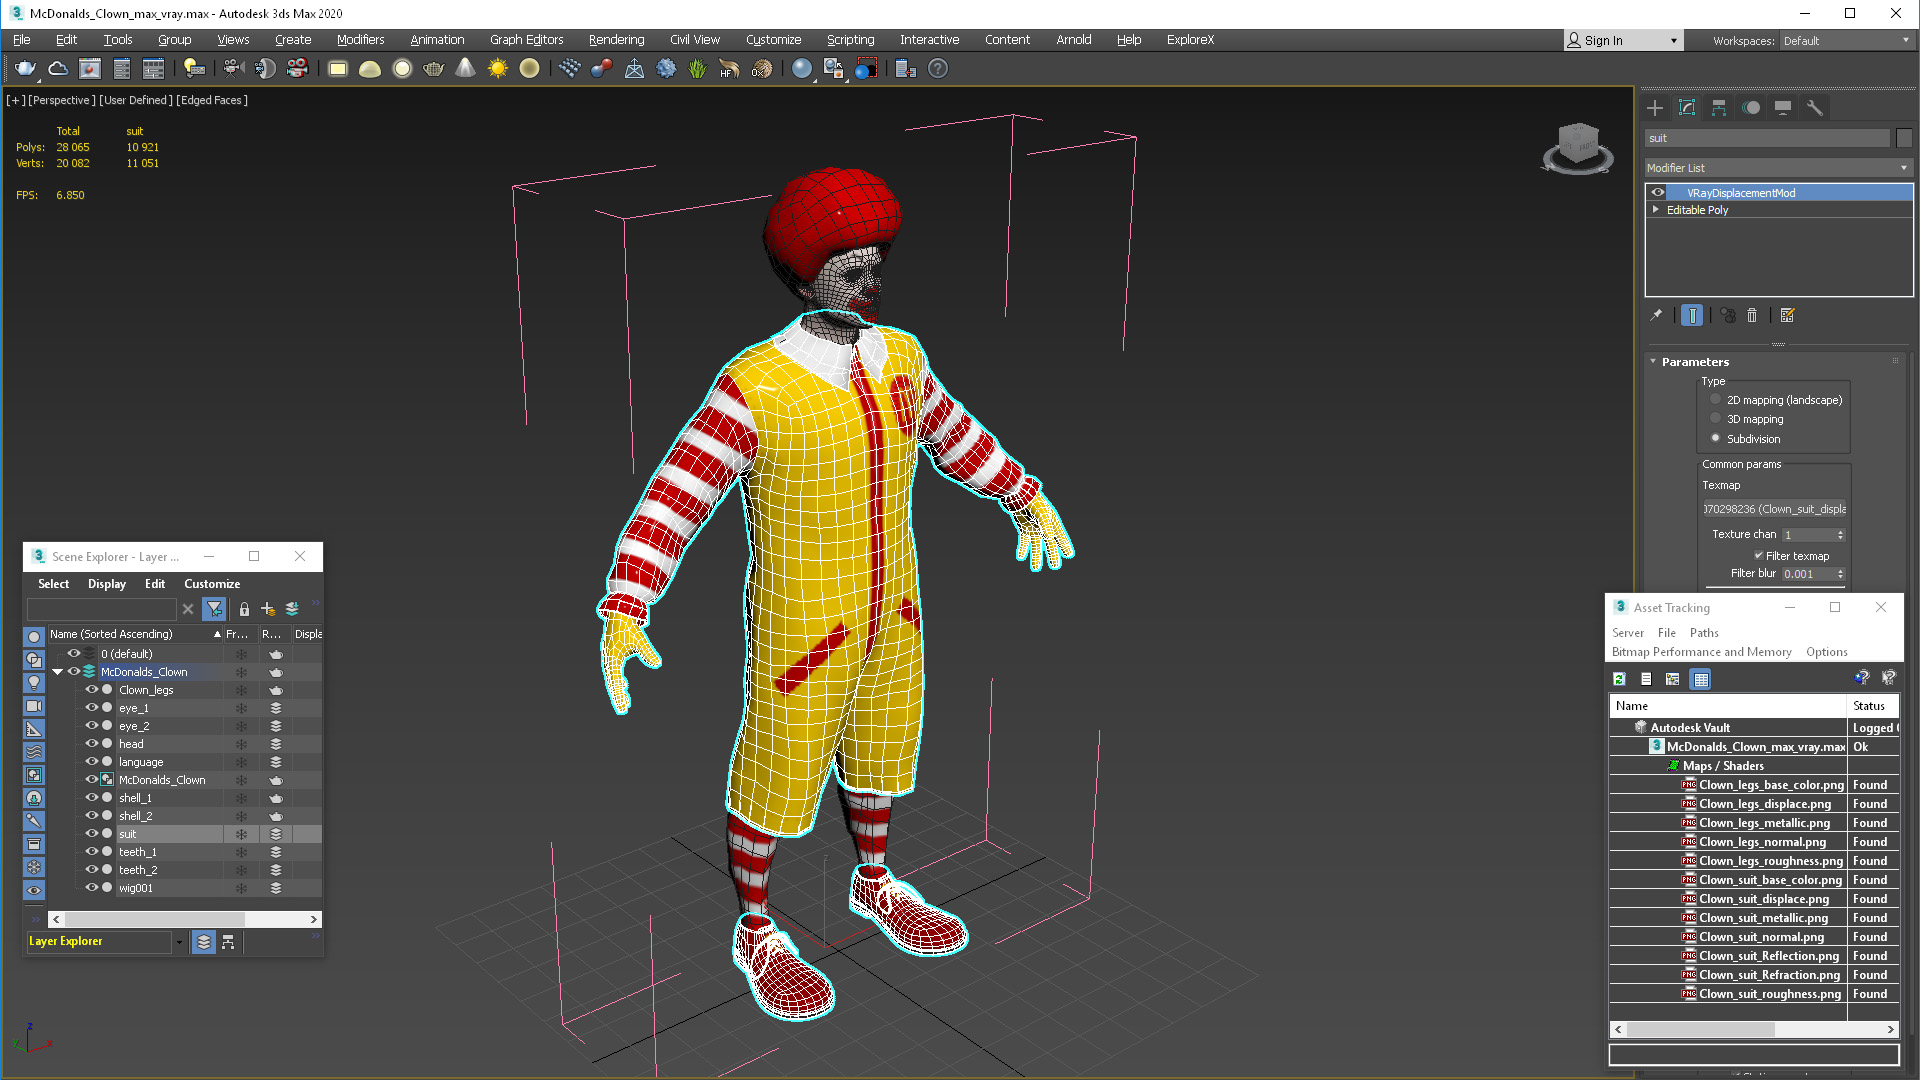Image resolution: width=1920 pixels, height=1080 pixels.
Task: Click Create New Layer icon in Scene Explorer
Action: 268,609
